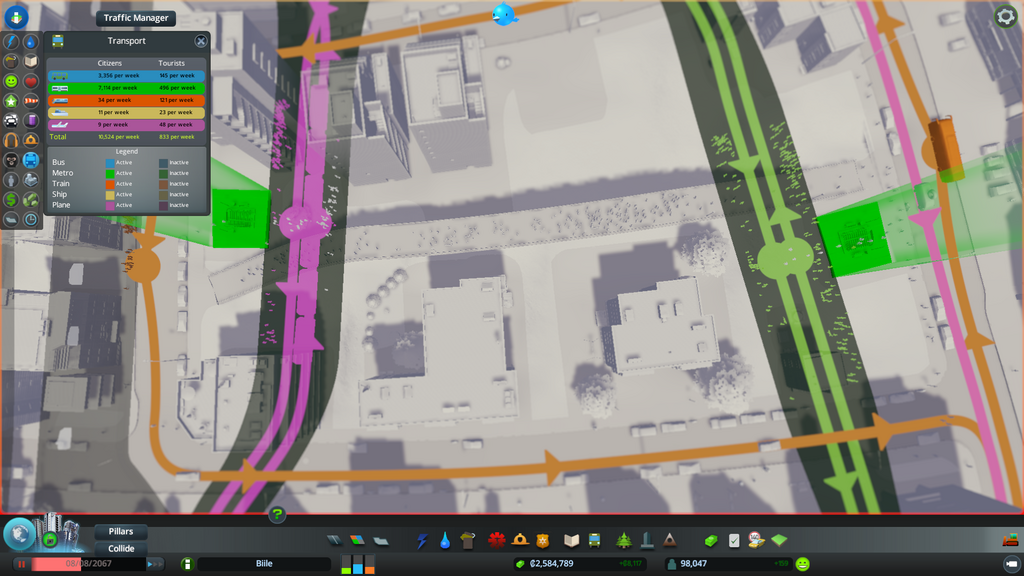1024x576 pixels.
Task: Open the Healthcare build menu
Action: [x=497, y=541]
